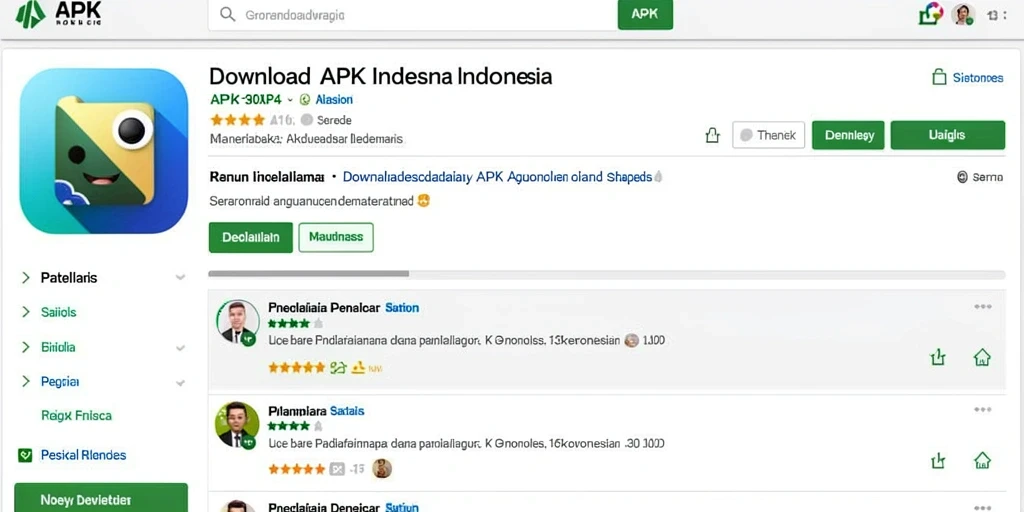Screen dimensions: 1024x512
Task: Toggle the Thenek button
Action: point(769,135)
